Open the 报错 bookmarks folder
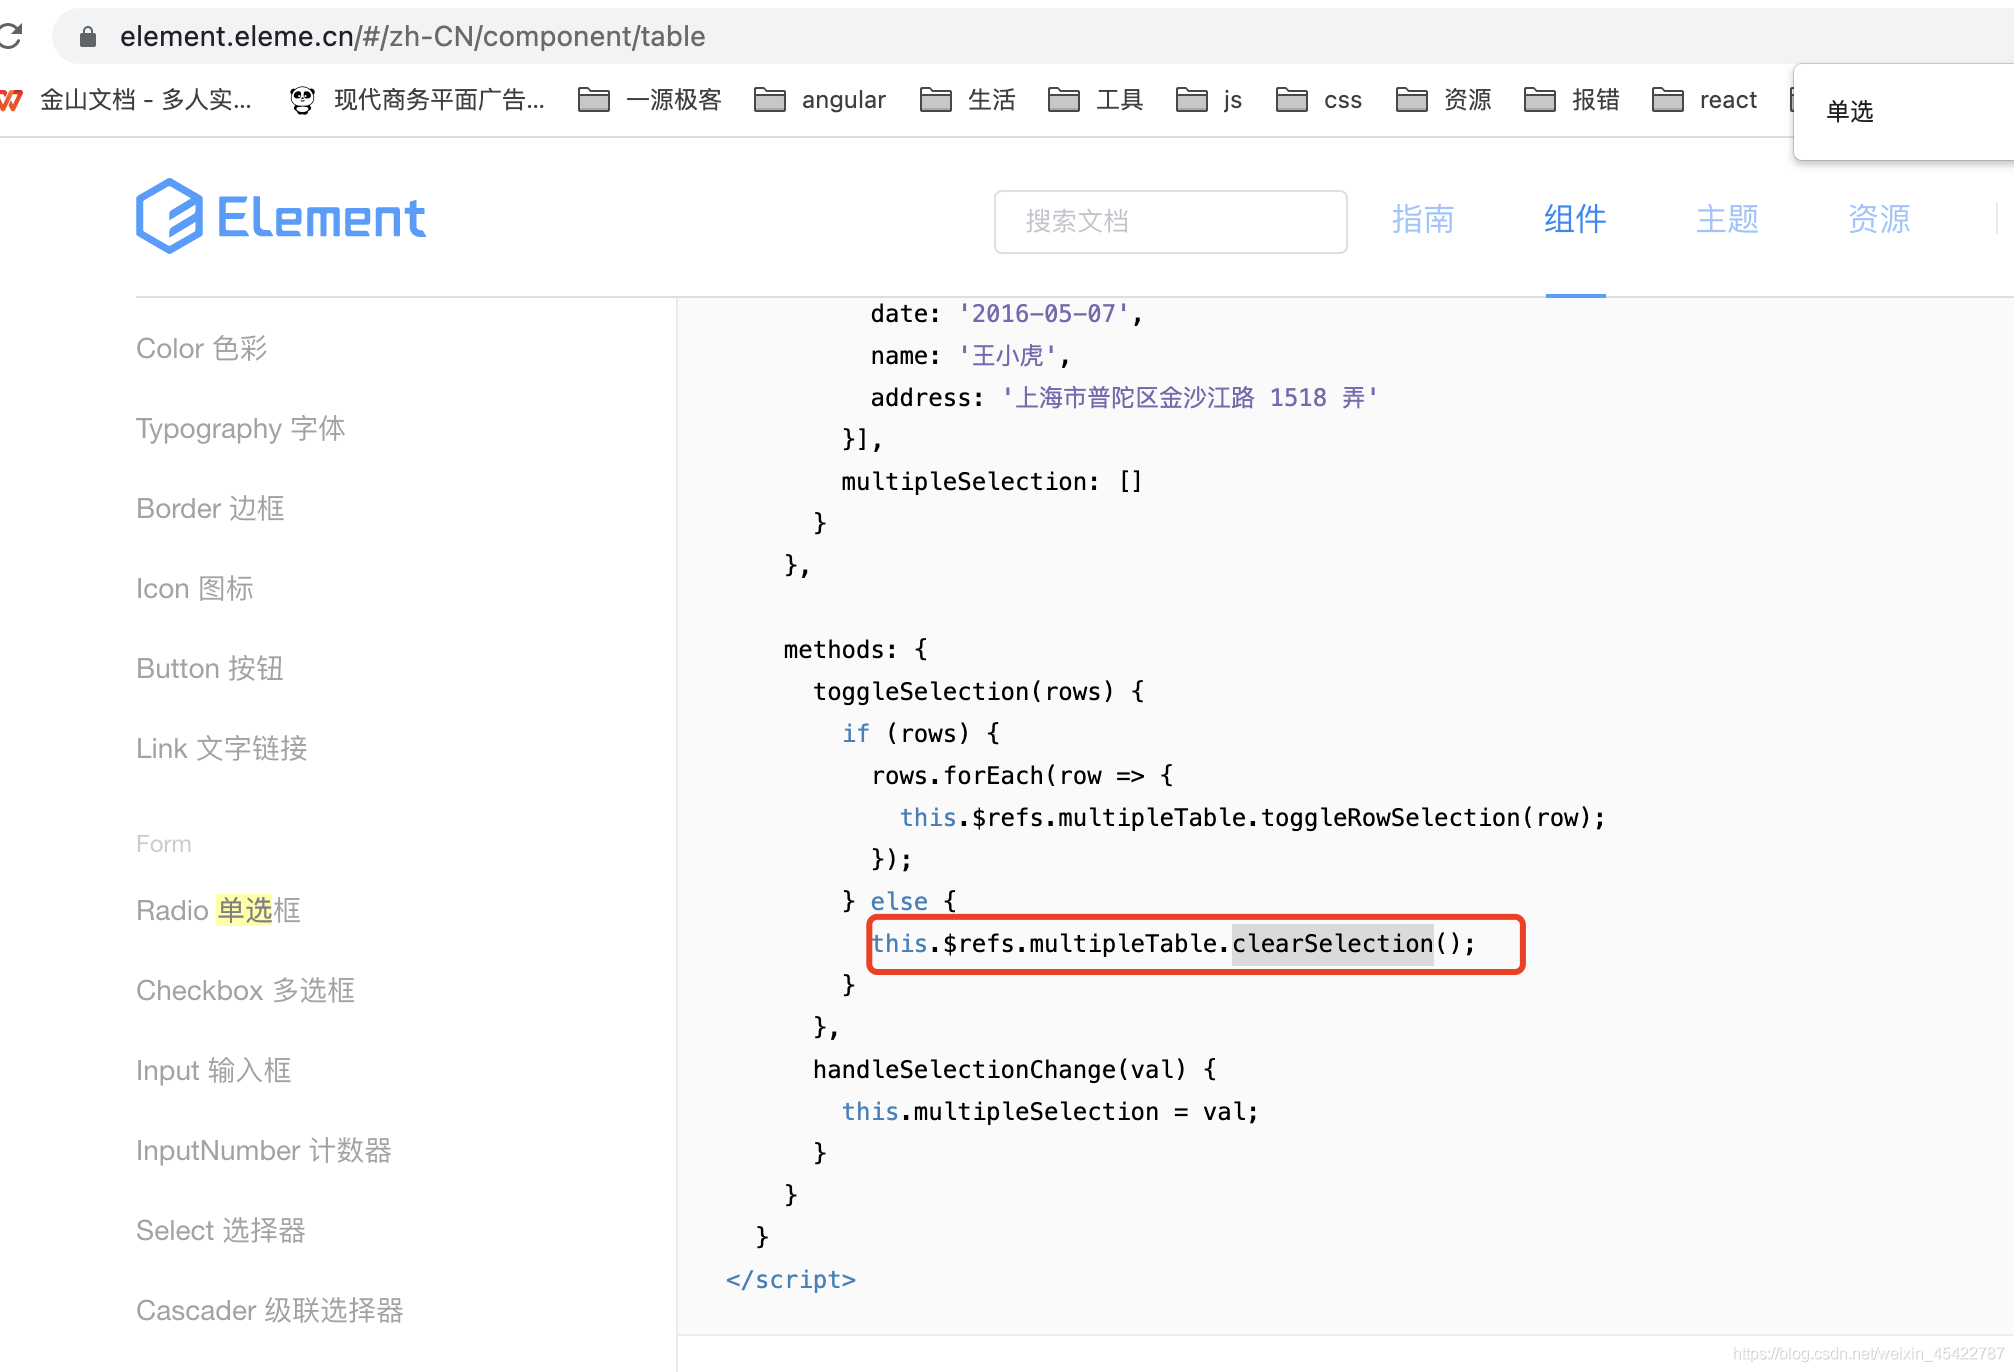The height and width of the screenshot is (1372, 2014). (1571, 99)
